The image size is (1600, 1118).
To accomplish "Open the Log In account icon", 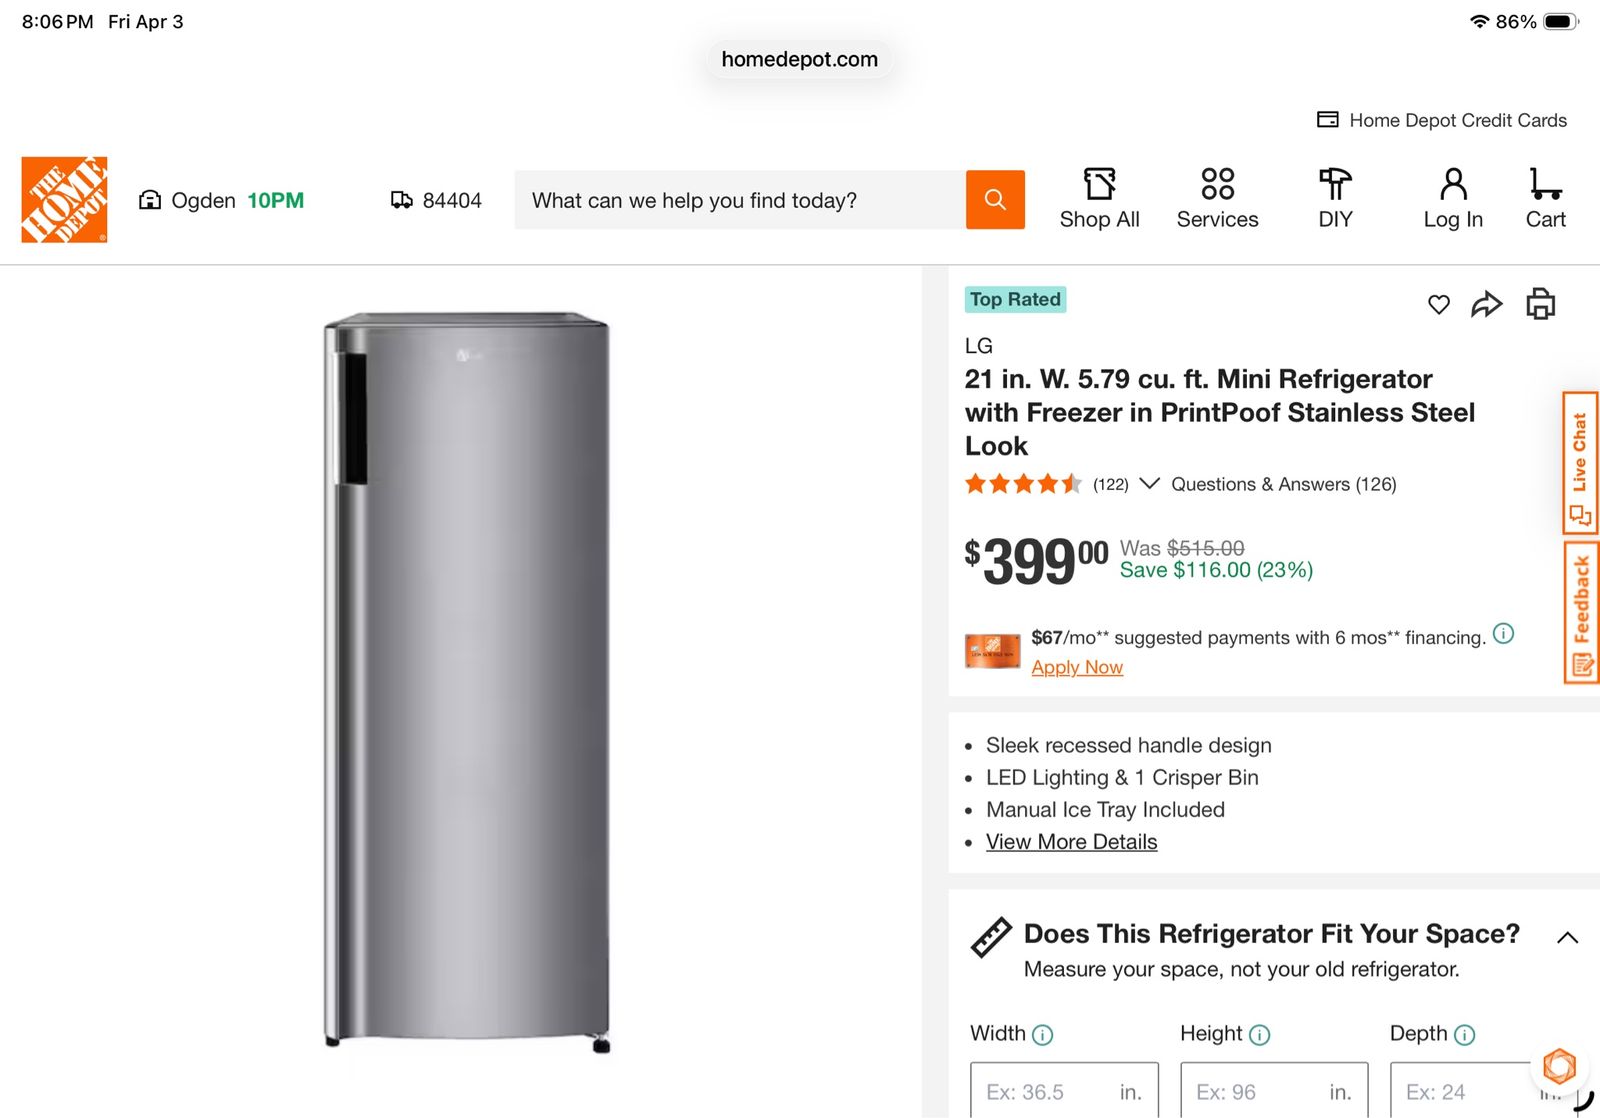I will 1453,200.
